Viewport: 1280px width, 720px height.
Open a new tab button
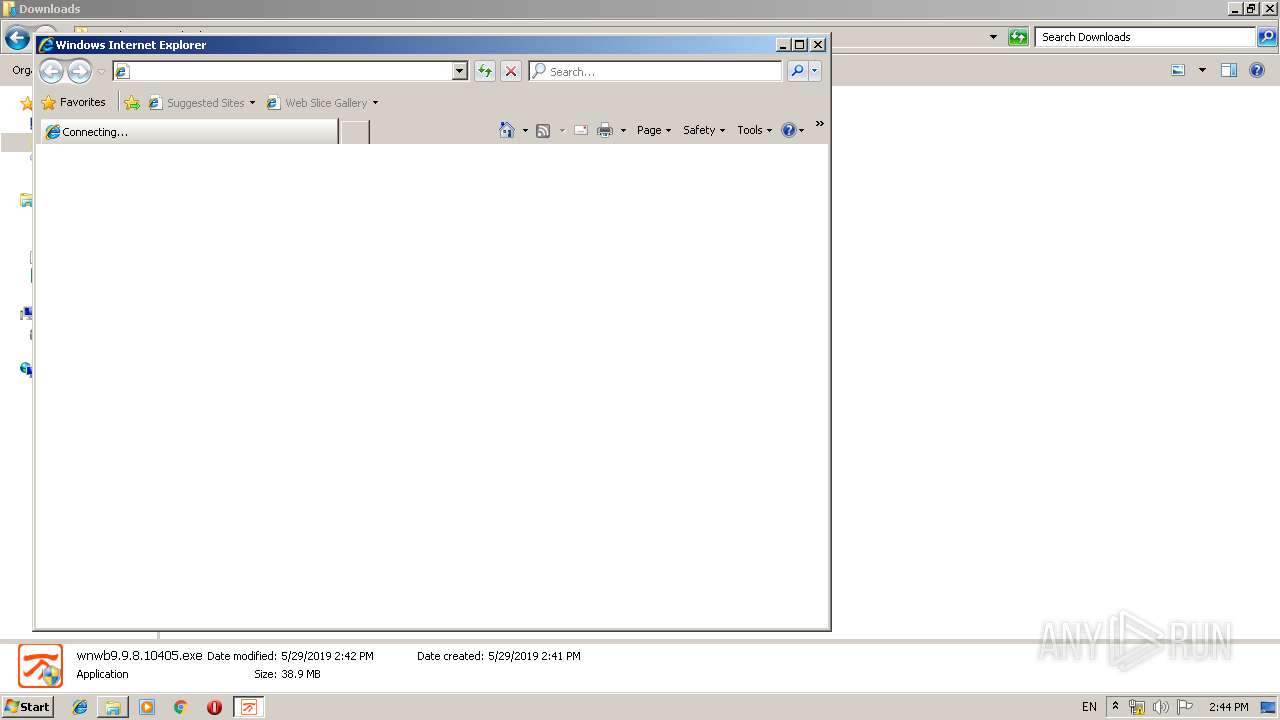pos(355,131)
